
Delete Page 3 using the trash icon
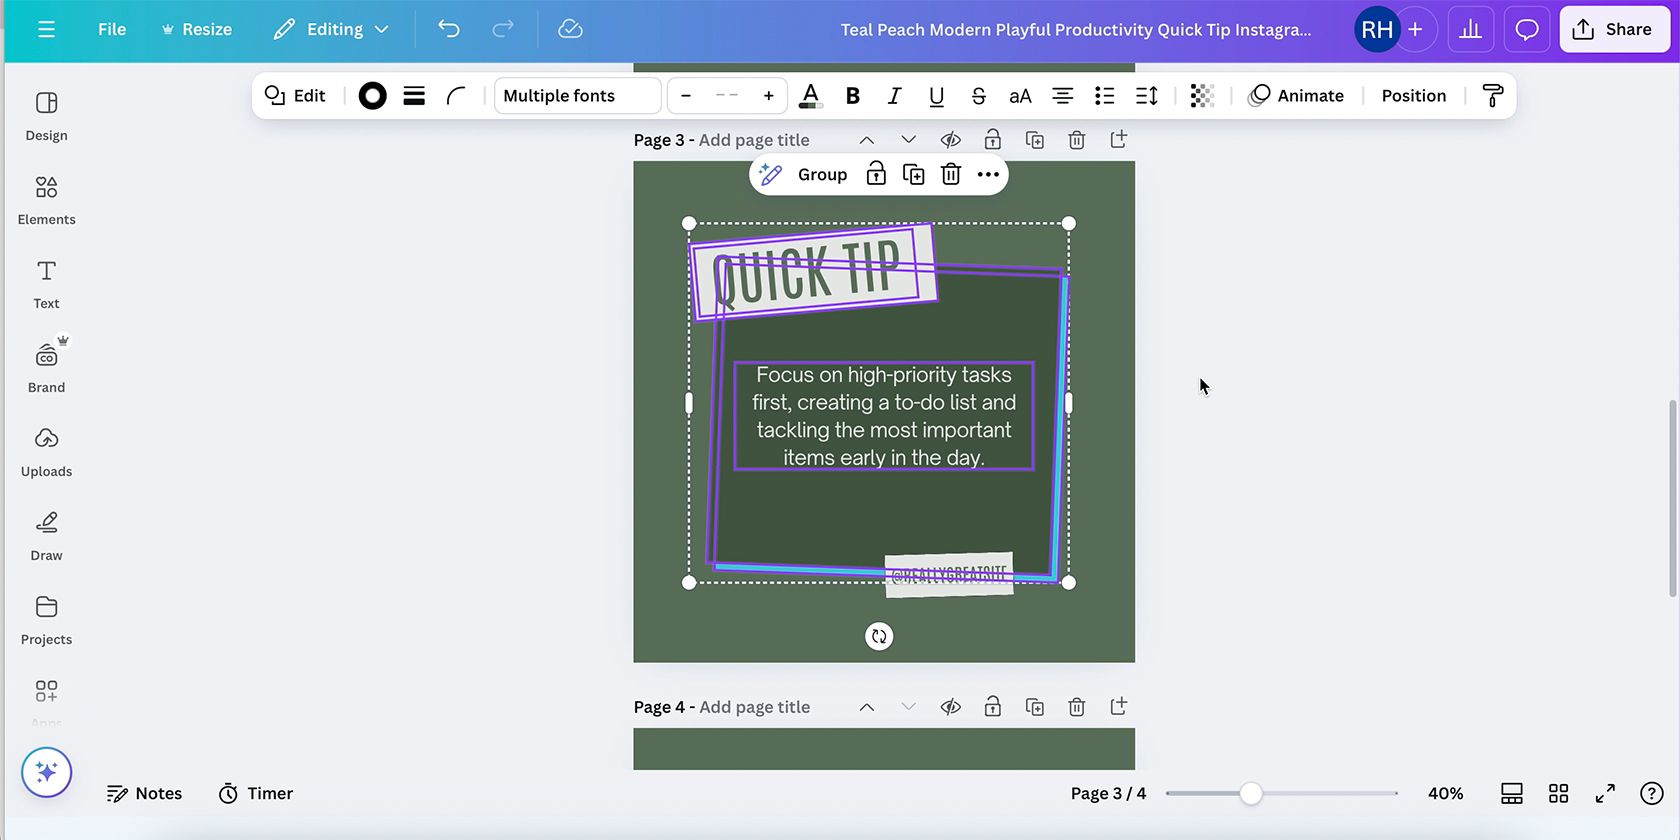1076,140
